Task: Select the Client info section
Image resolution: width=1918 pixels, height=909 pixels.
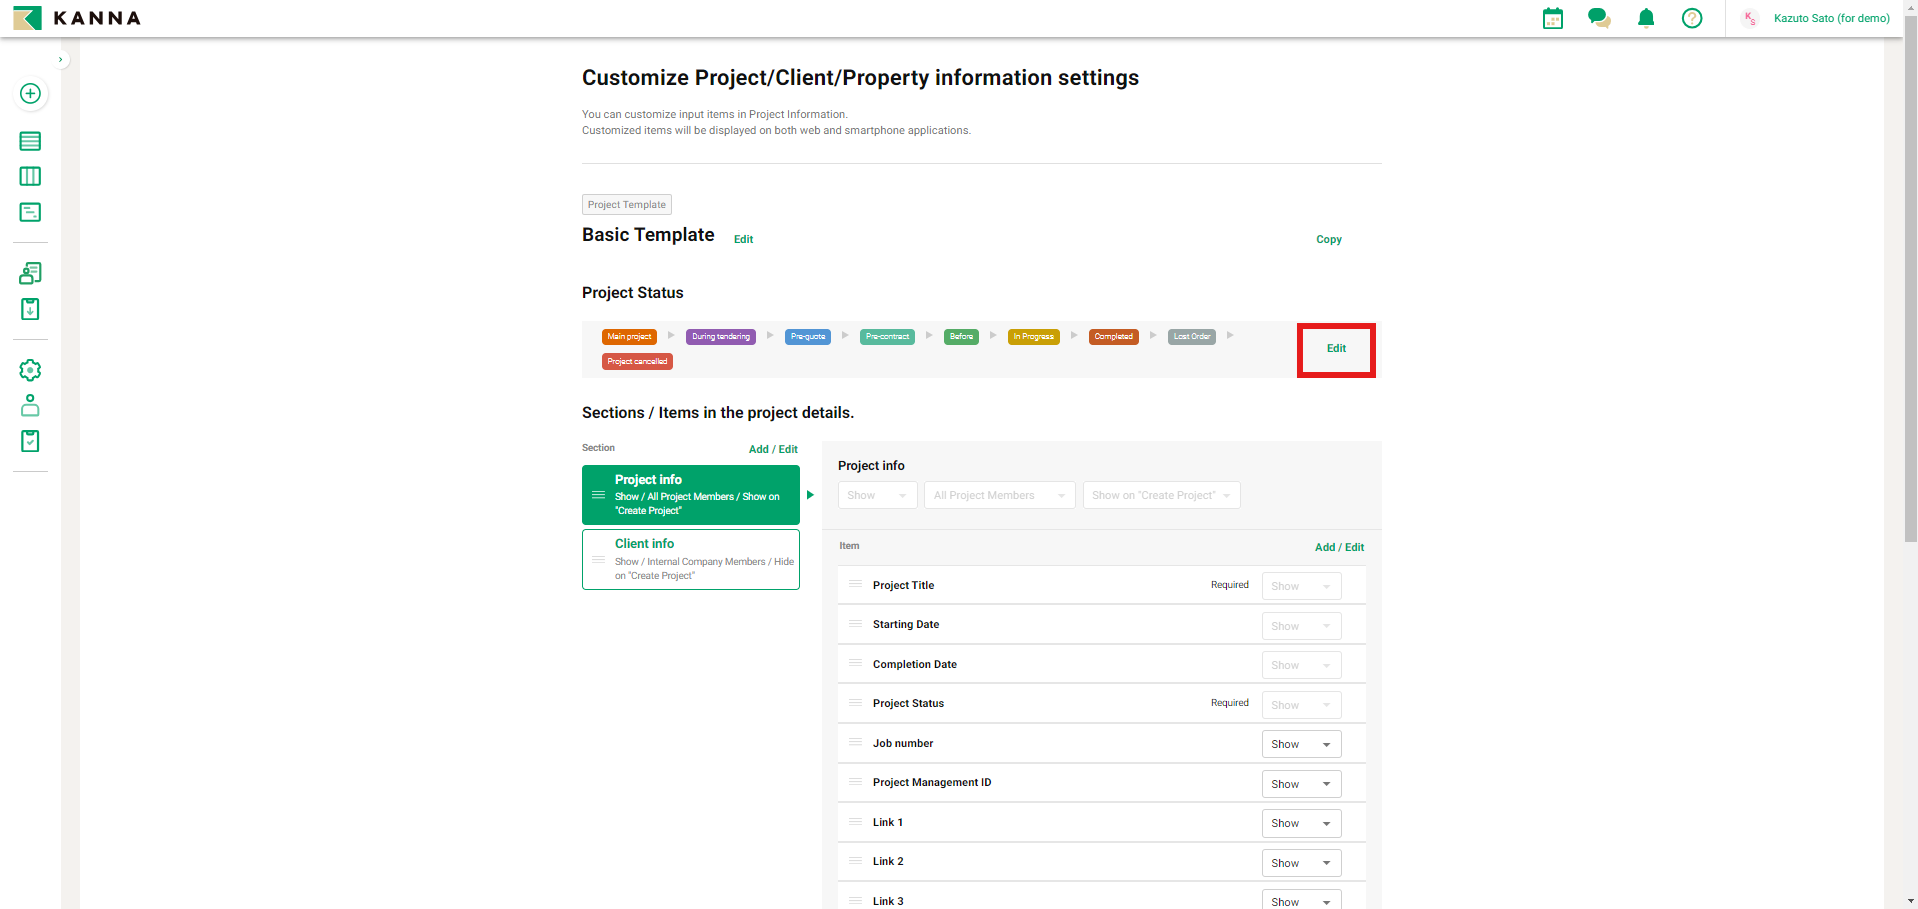Action: (x=690, y=559)
